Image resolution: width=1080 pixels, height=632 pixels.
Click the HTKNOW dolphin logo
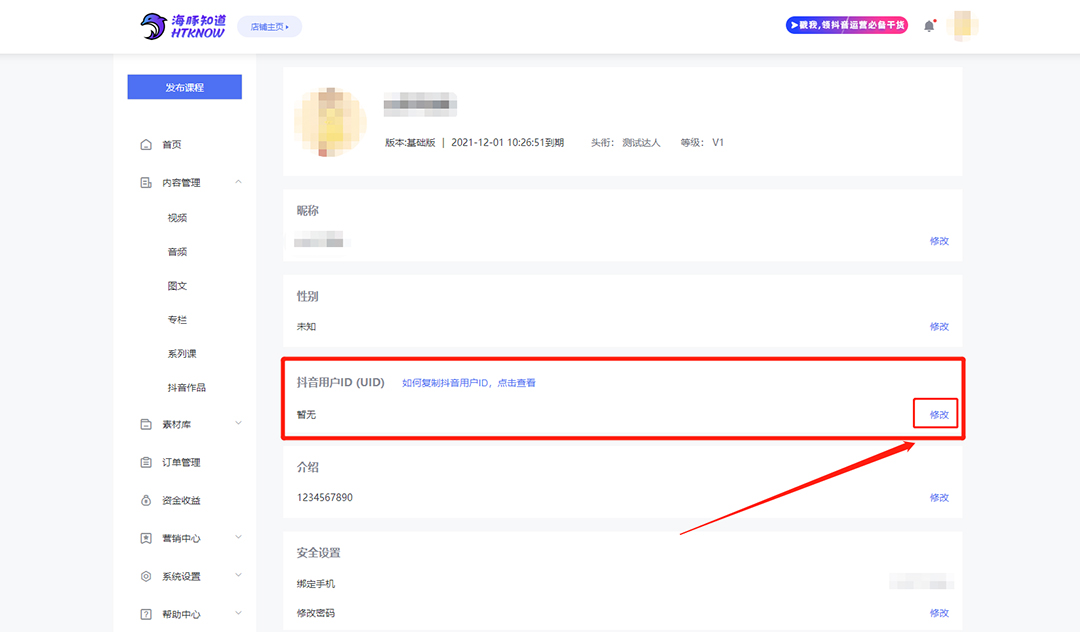coord(183,26)
